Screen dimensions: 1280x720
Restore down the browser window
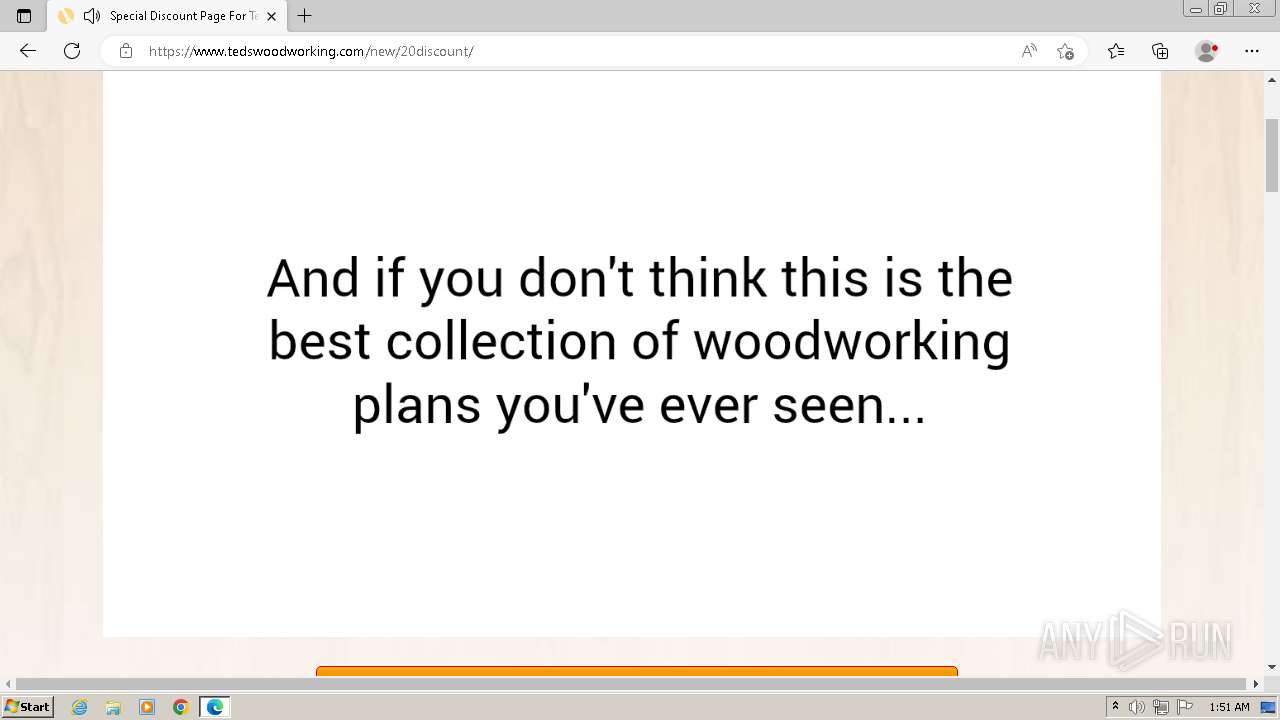[x=1220, y=9]
